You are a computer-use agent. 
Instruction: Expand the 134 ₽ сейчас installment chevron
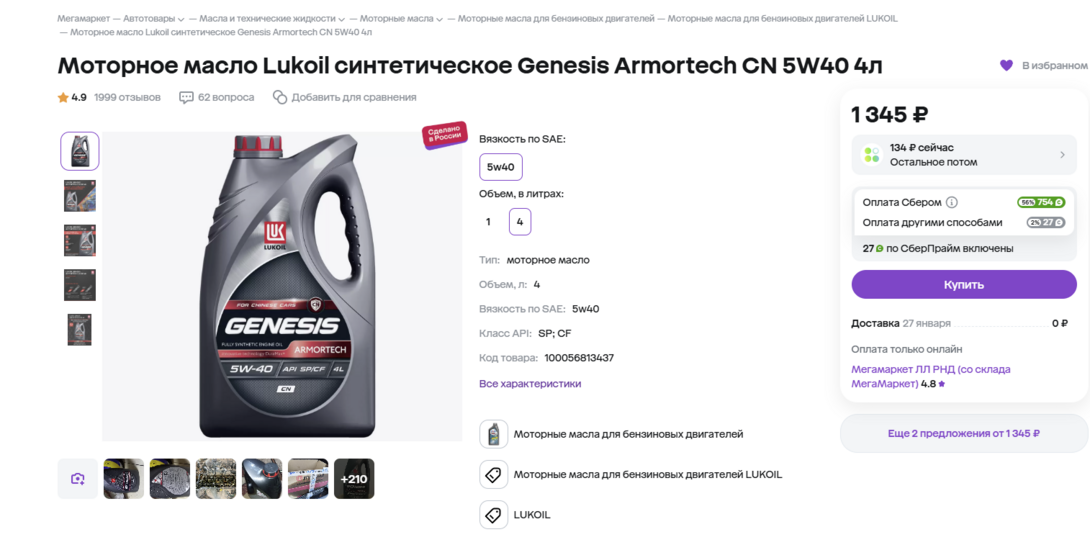(1061, 154)
